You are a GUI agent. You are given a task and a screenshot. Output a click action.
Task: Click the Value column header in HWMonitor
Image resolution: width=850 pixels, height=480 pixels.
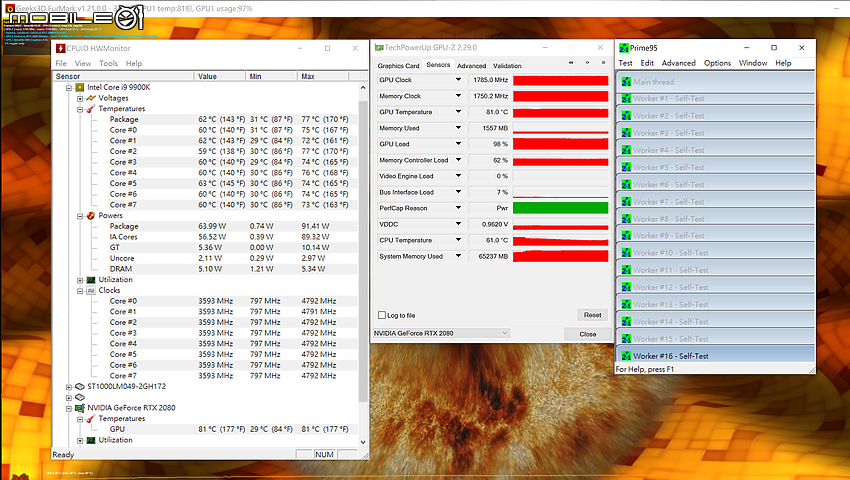pos(220,76)
